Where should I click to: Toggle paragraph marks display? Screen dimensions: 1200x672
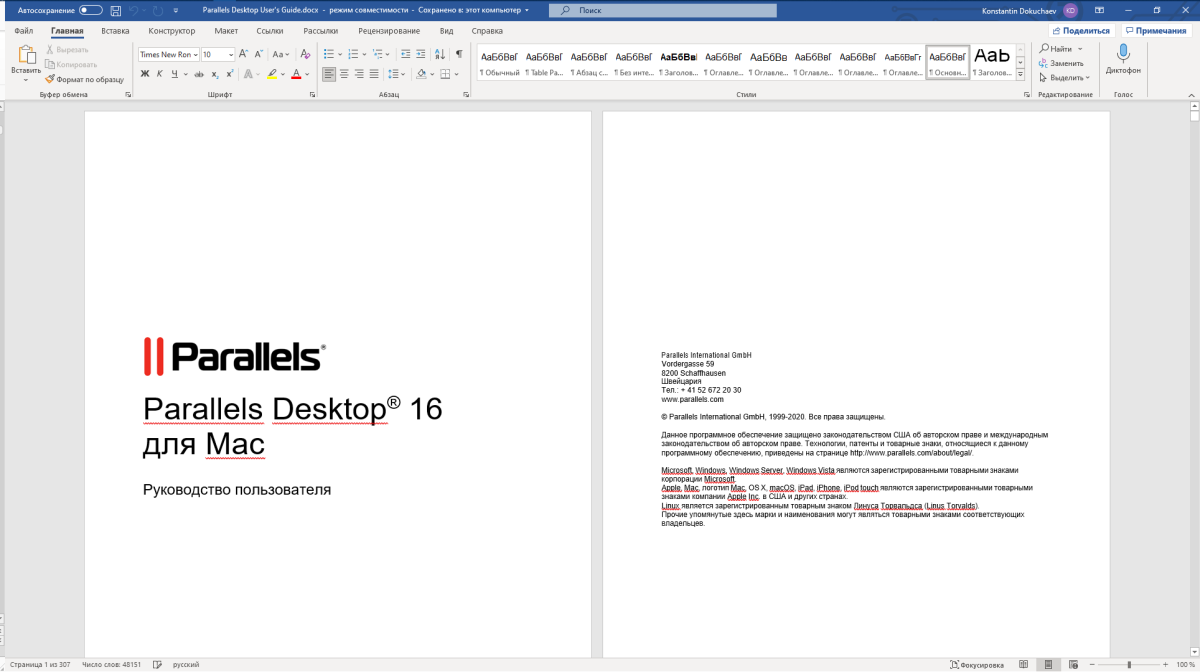pyautogui.click(x=459, y=54)
